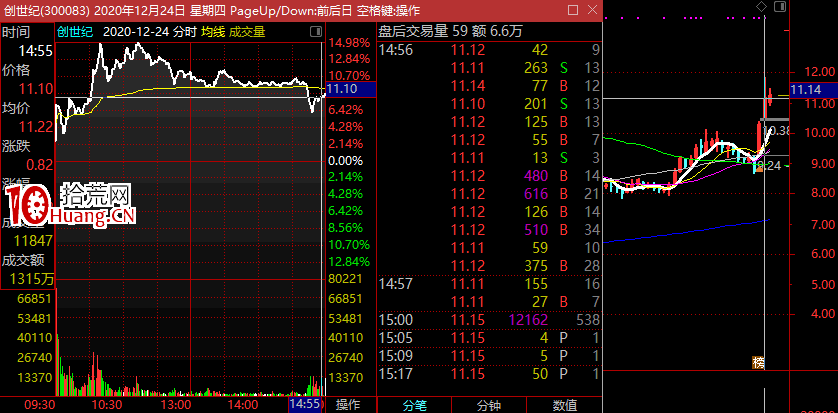Select the 15:00 row with volume 12162
This screenshot has height=413, width=838.
point(489,320)
